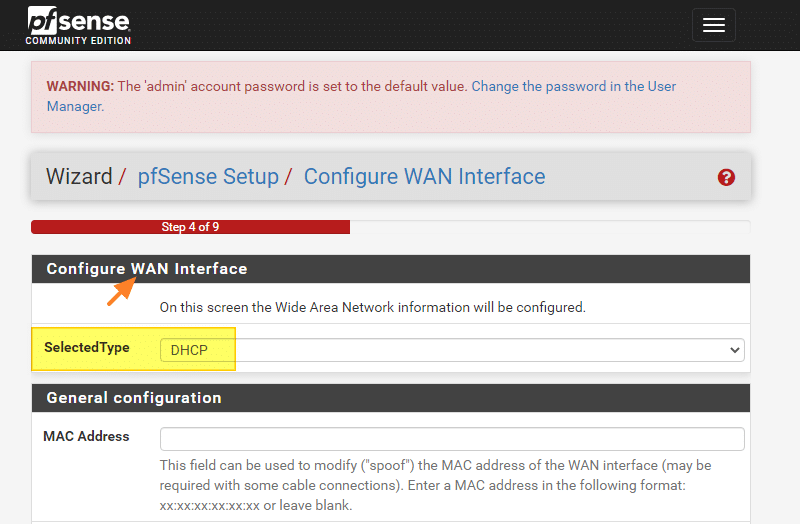Click the Wizard breadcrumb text

(79, 177)
